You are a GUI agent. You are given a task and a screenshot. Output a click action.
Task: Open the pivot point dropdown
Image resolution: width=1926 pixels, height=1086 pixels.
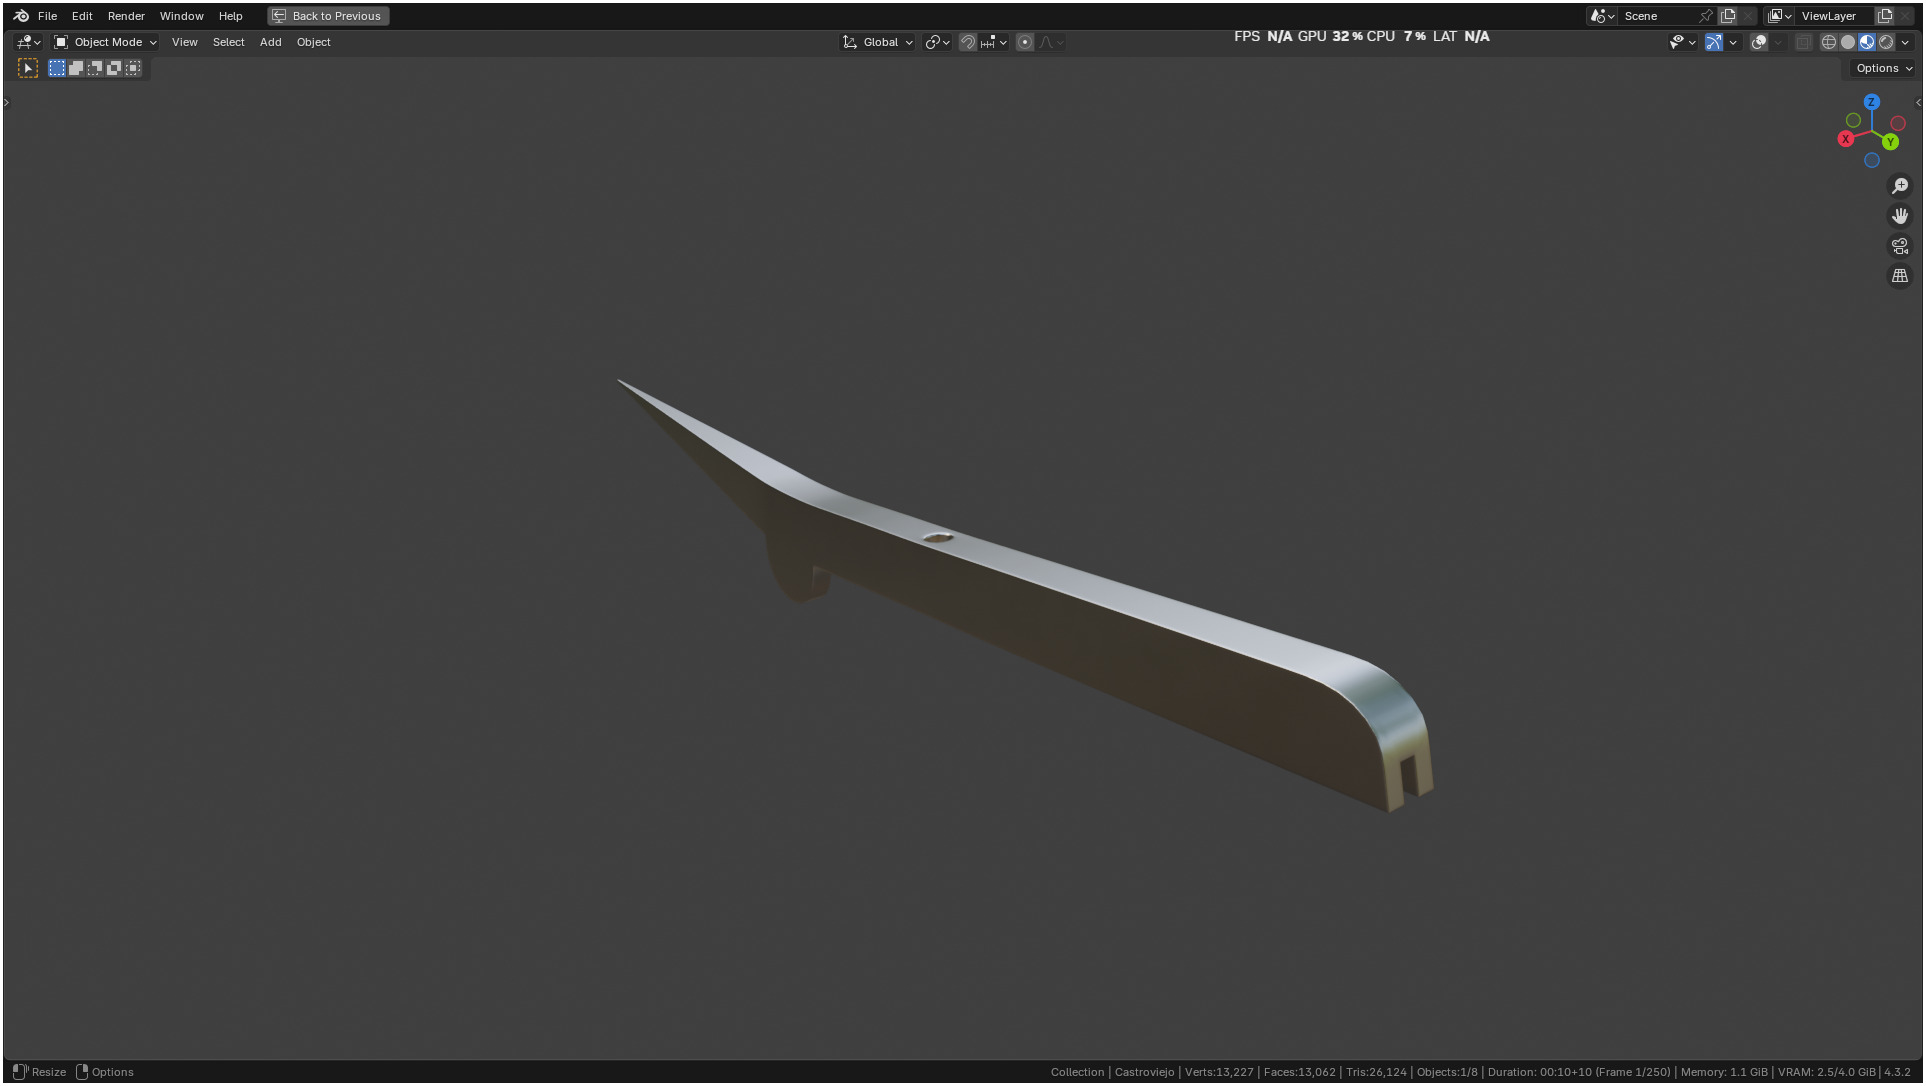pos(937,42)
